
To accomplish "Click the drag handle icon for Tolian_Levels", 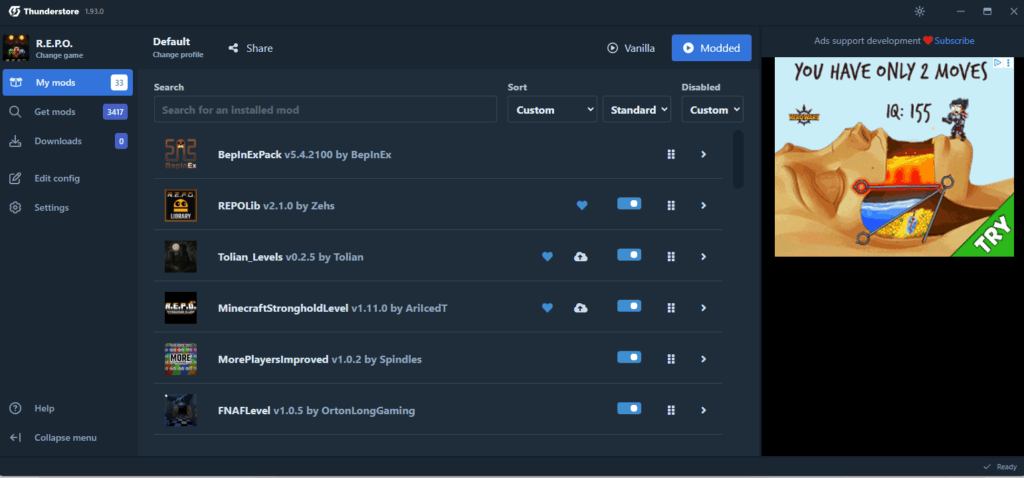I will tap(671, 257).
